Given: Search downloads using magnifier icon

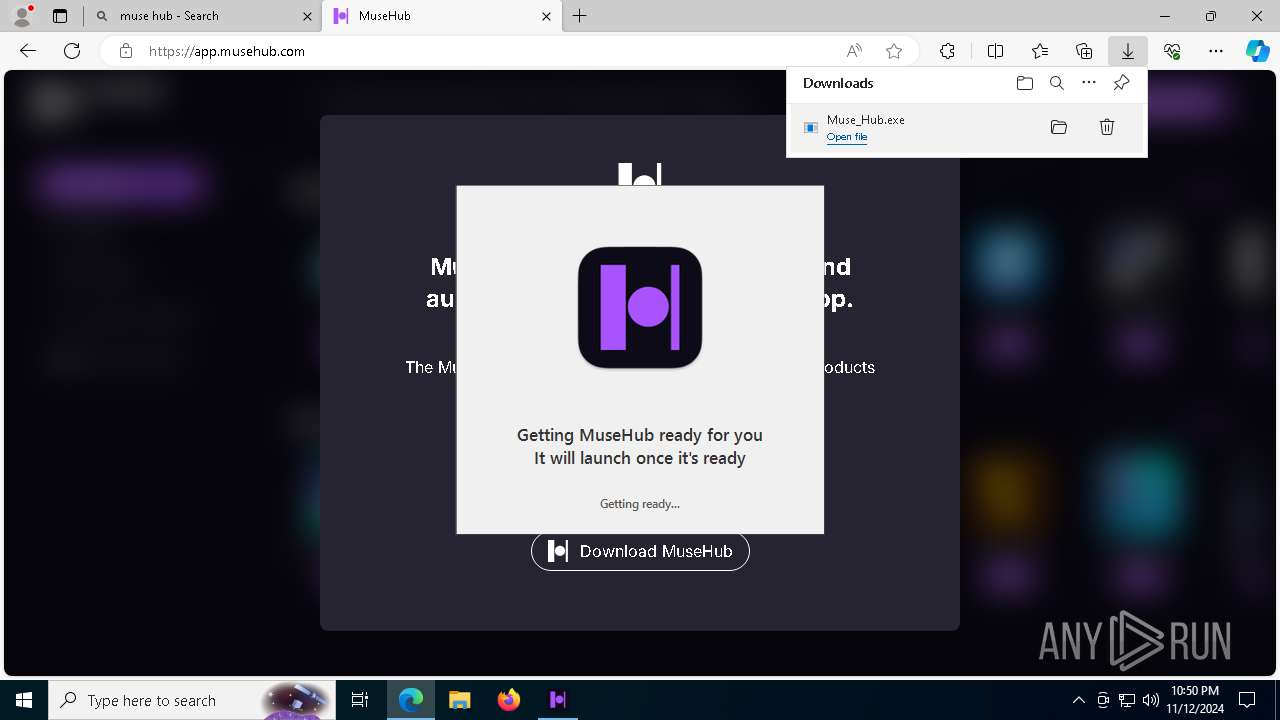Looking at the screenshot, I should (x=1056, y=83).
